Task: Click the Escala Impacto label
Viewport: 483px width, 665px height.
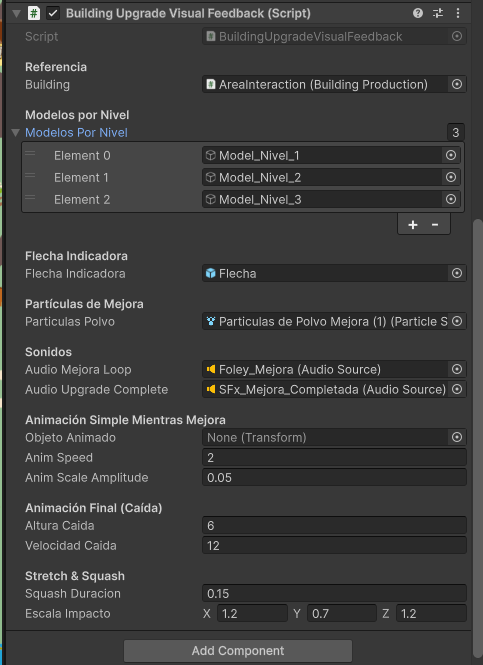Action: point(68,613)
